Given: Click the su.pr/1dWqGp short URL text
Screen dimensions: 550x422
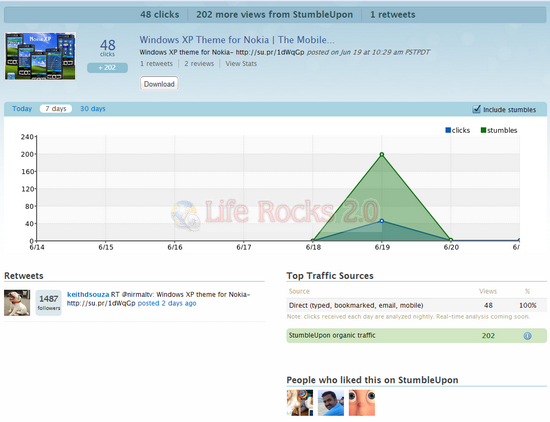Looking at the screenshot, I should point(270,52).
